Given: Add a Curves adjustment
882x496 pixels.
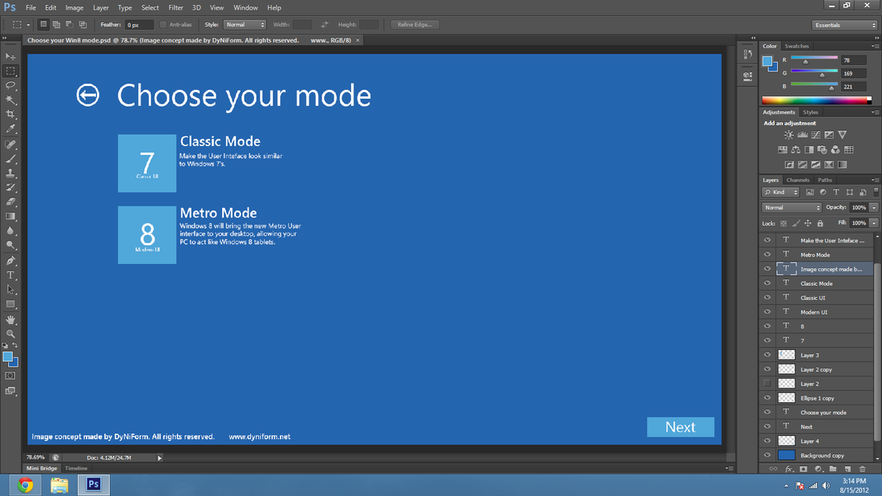Looking at the screenshot, I should coord(816,135).
